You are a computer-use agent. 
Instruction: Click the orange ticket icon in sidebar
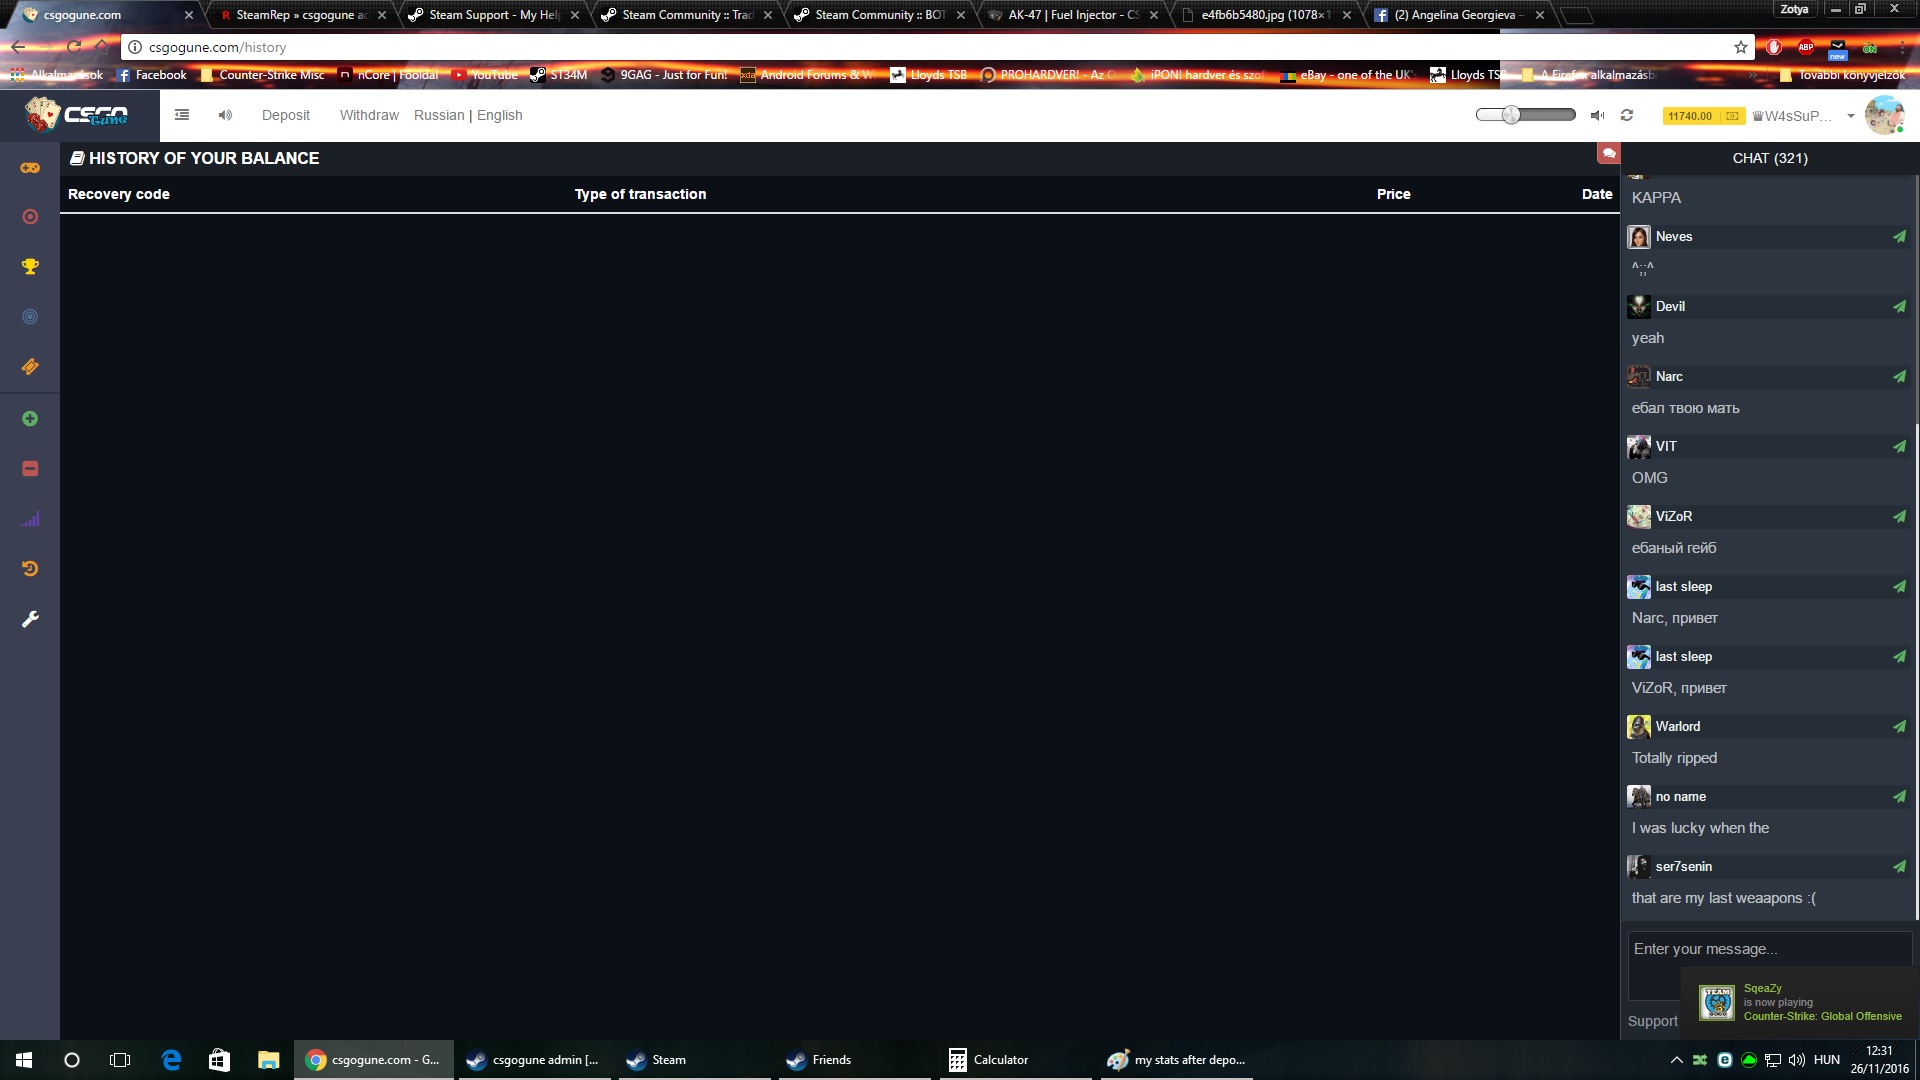(x=30, y=367)
